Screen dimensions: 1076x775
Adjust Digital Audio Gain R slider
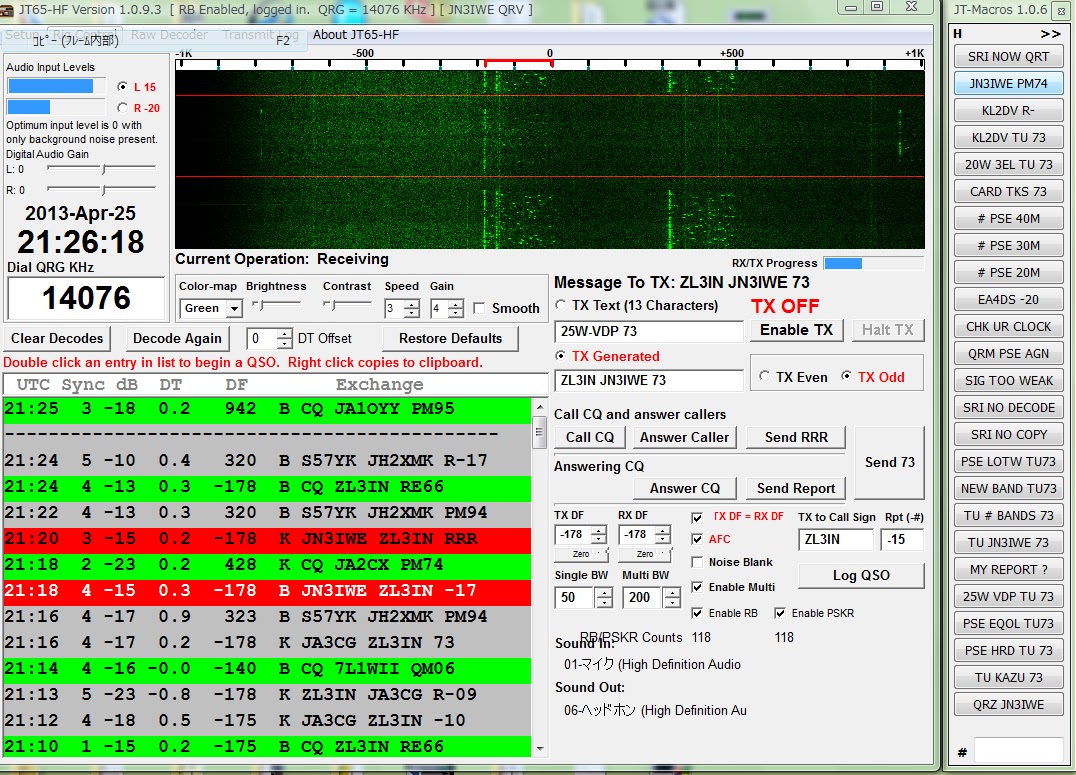point(102,189)
